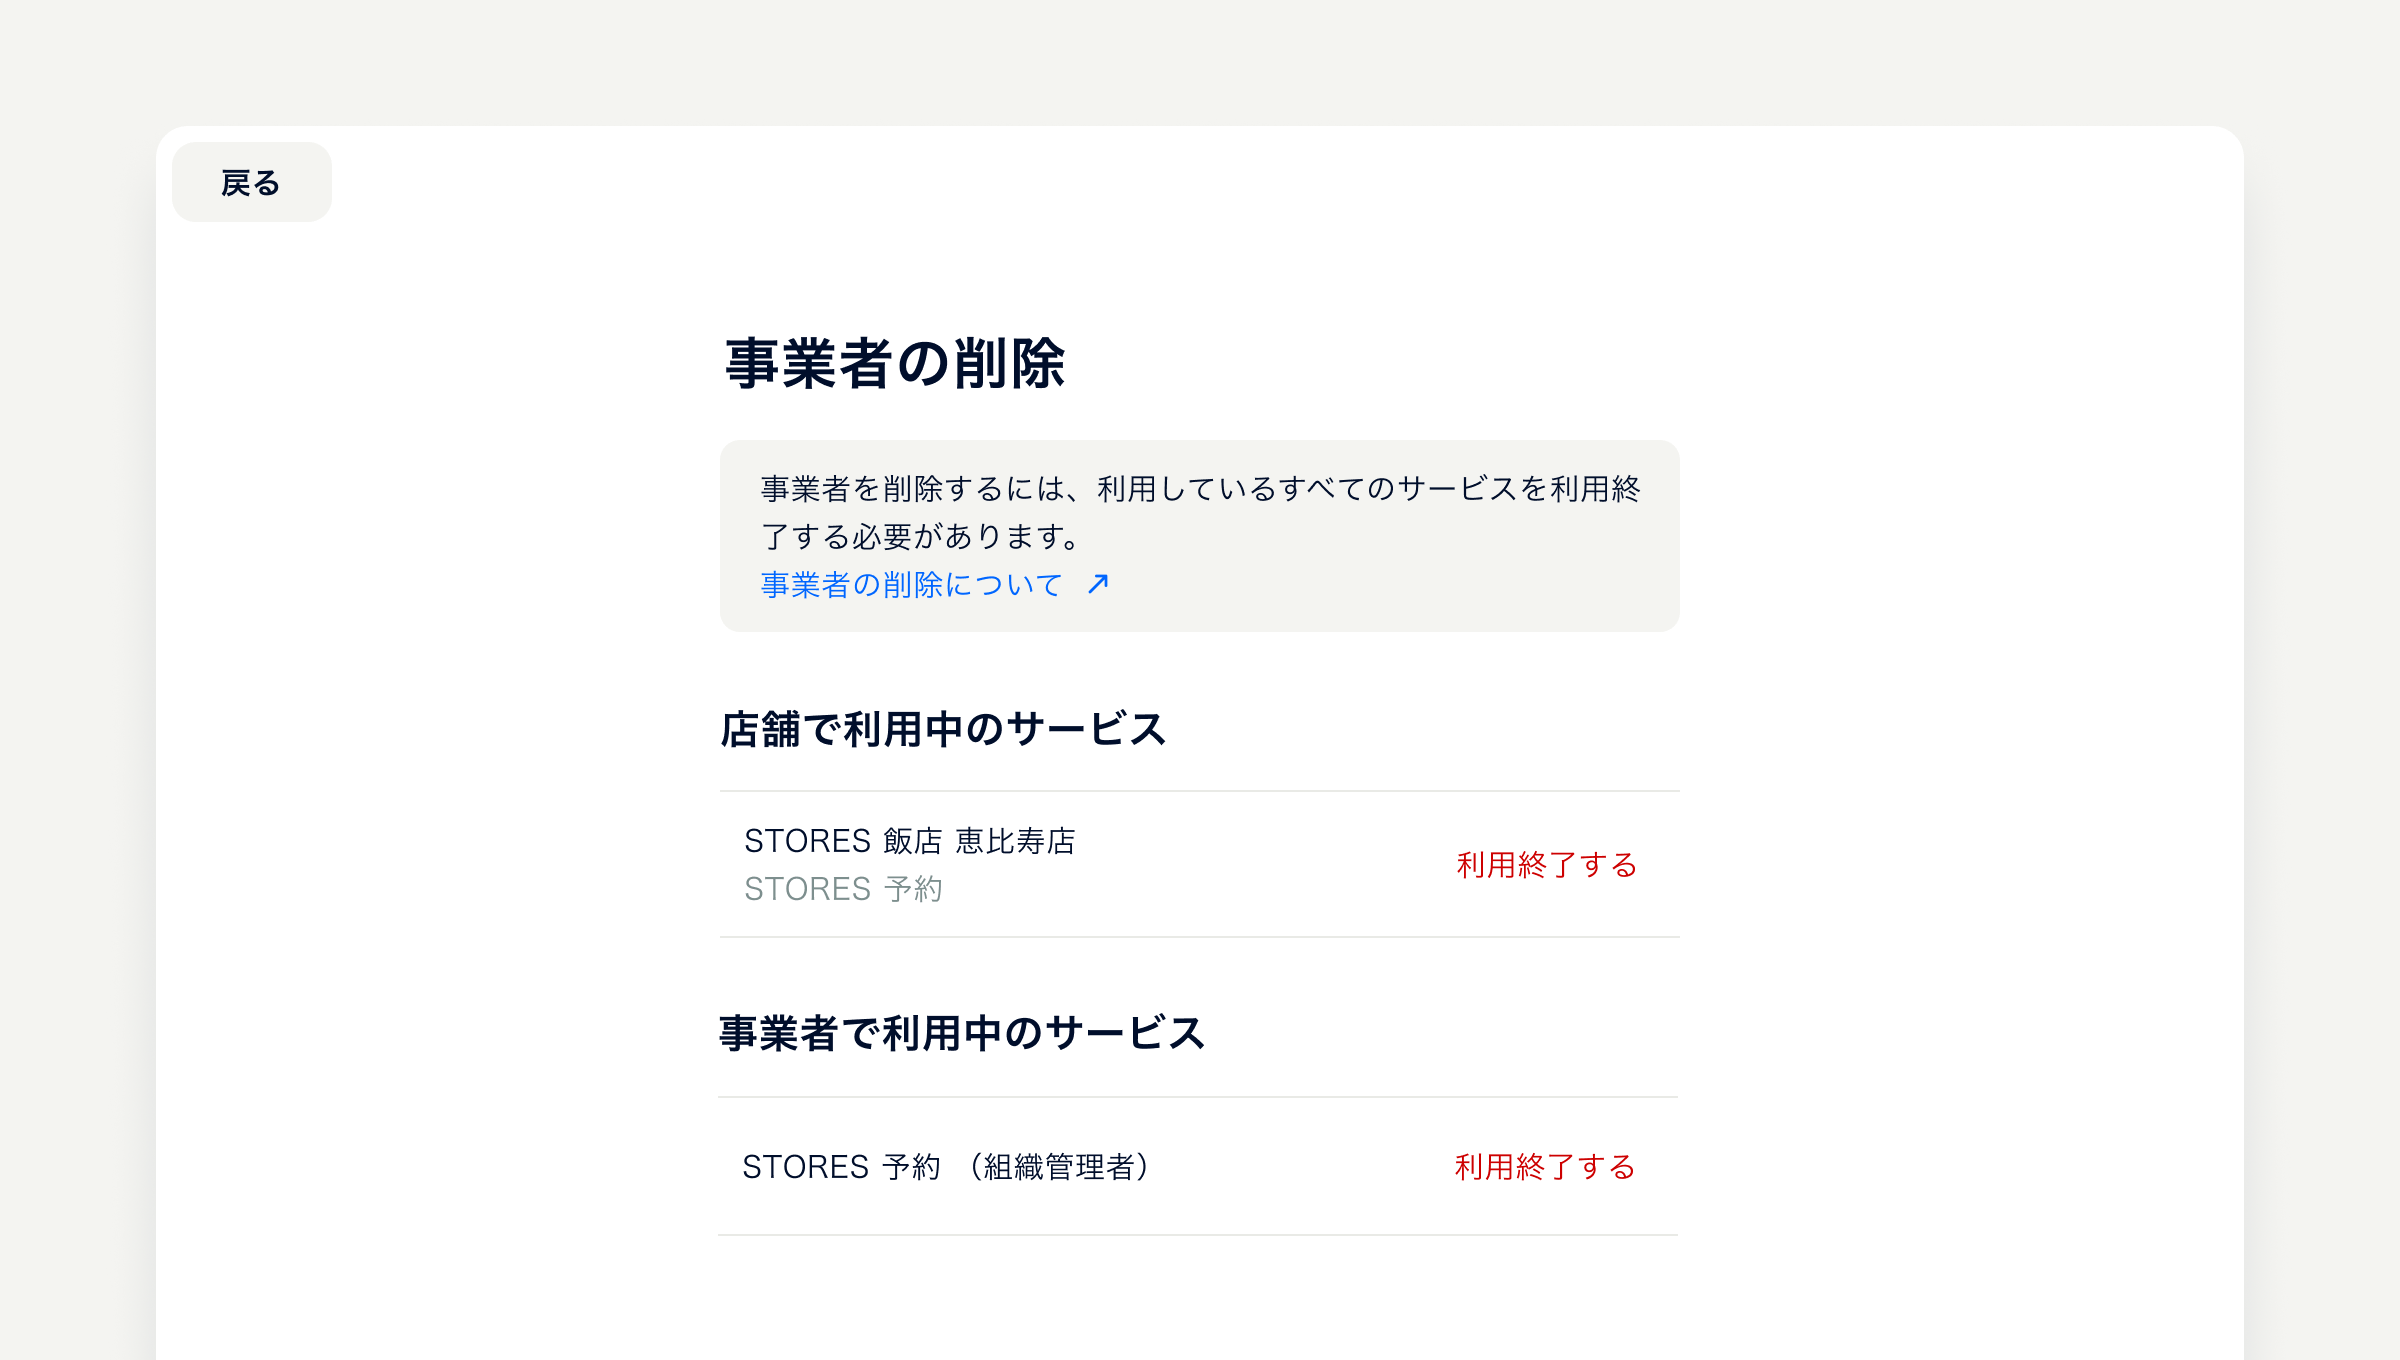The image size is (2400, 1360).
Task: Click the 事業者の削除 page title
Action: coord(895,363)
